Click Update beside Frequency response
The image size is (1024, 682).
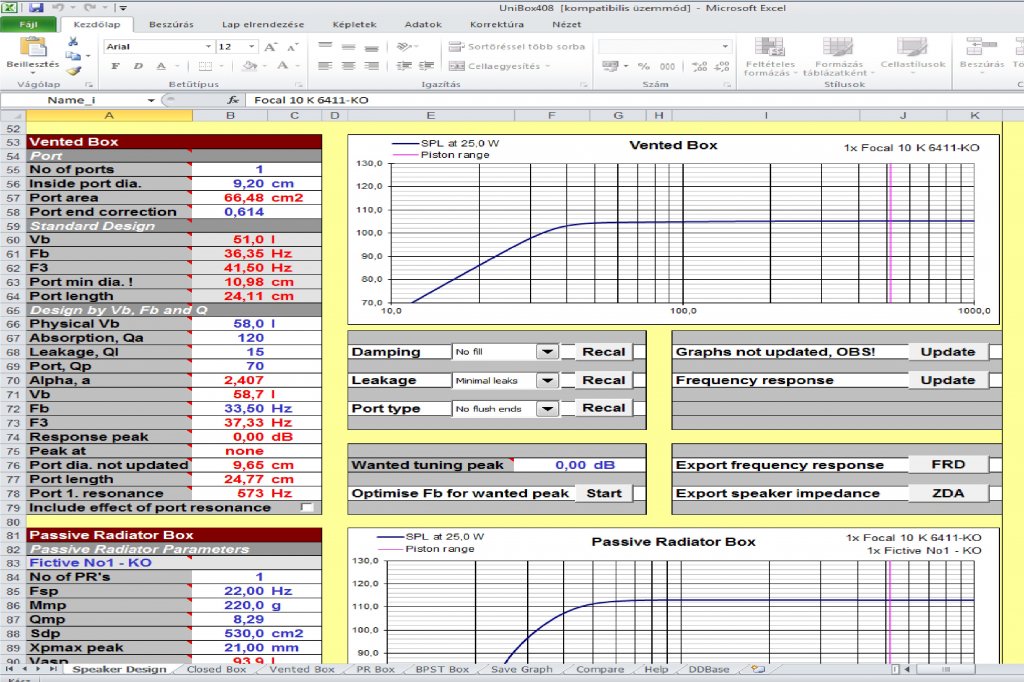[x=948, y=380]
